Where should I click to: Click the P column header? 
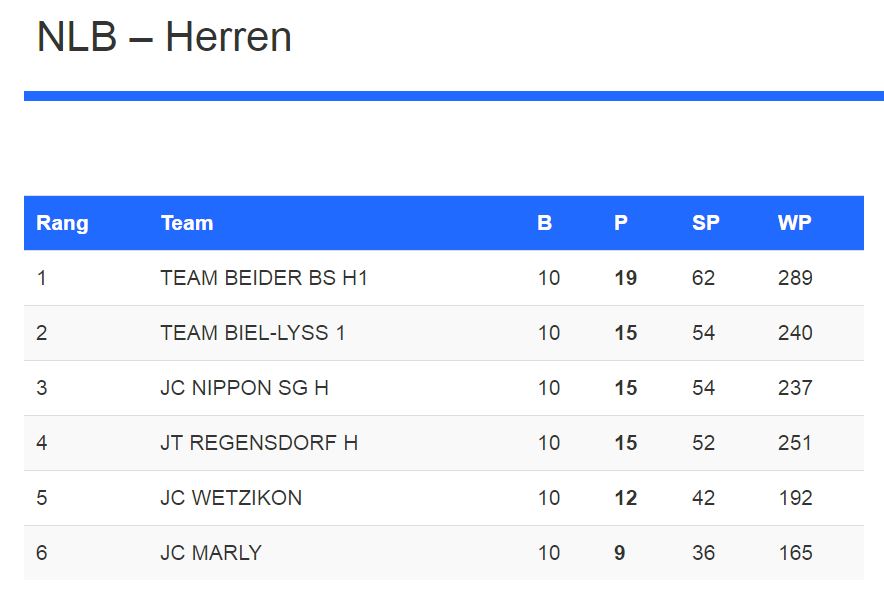[621, 223]
